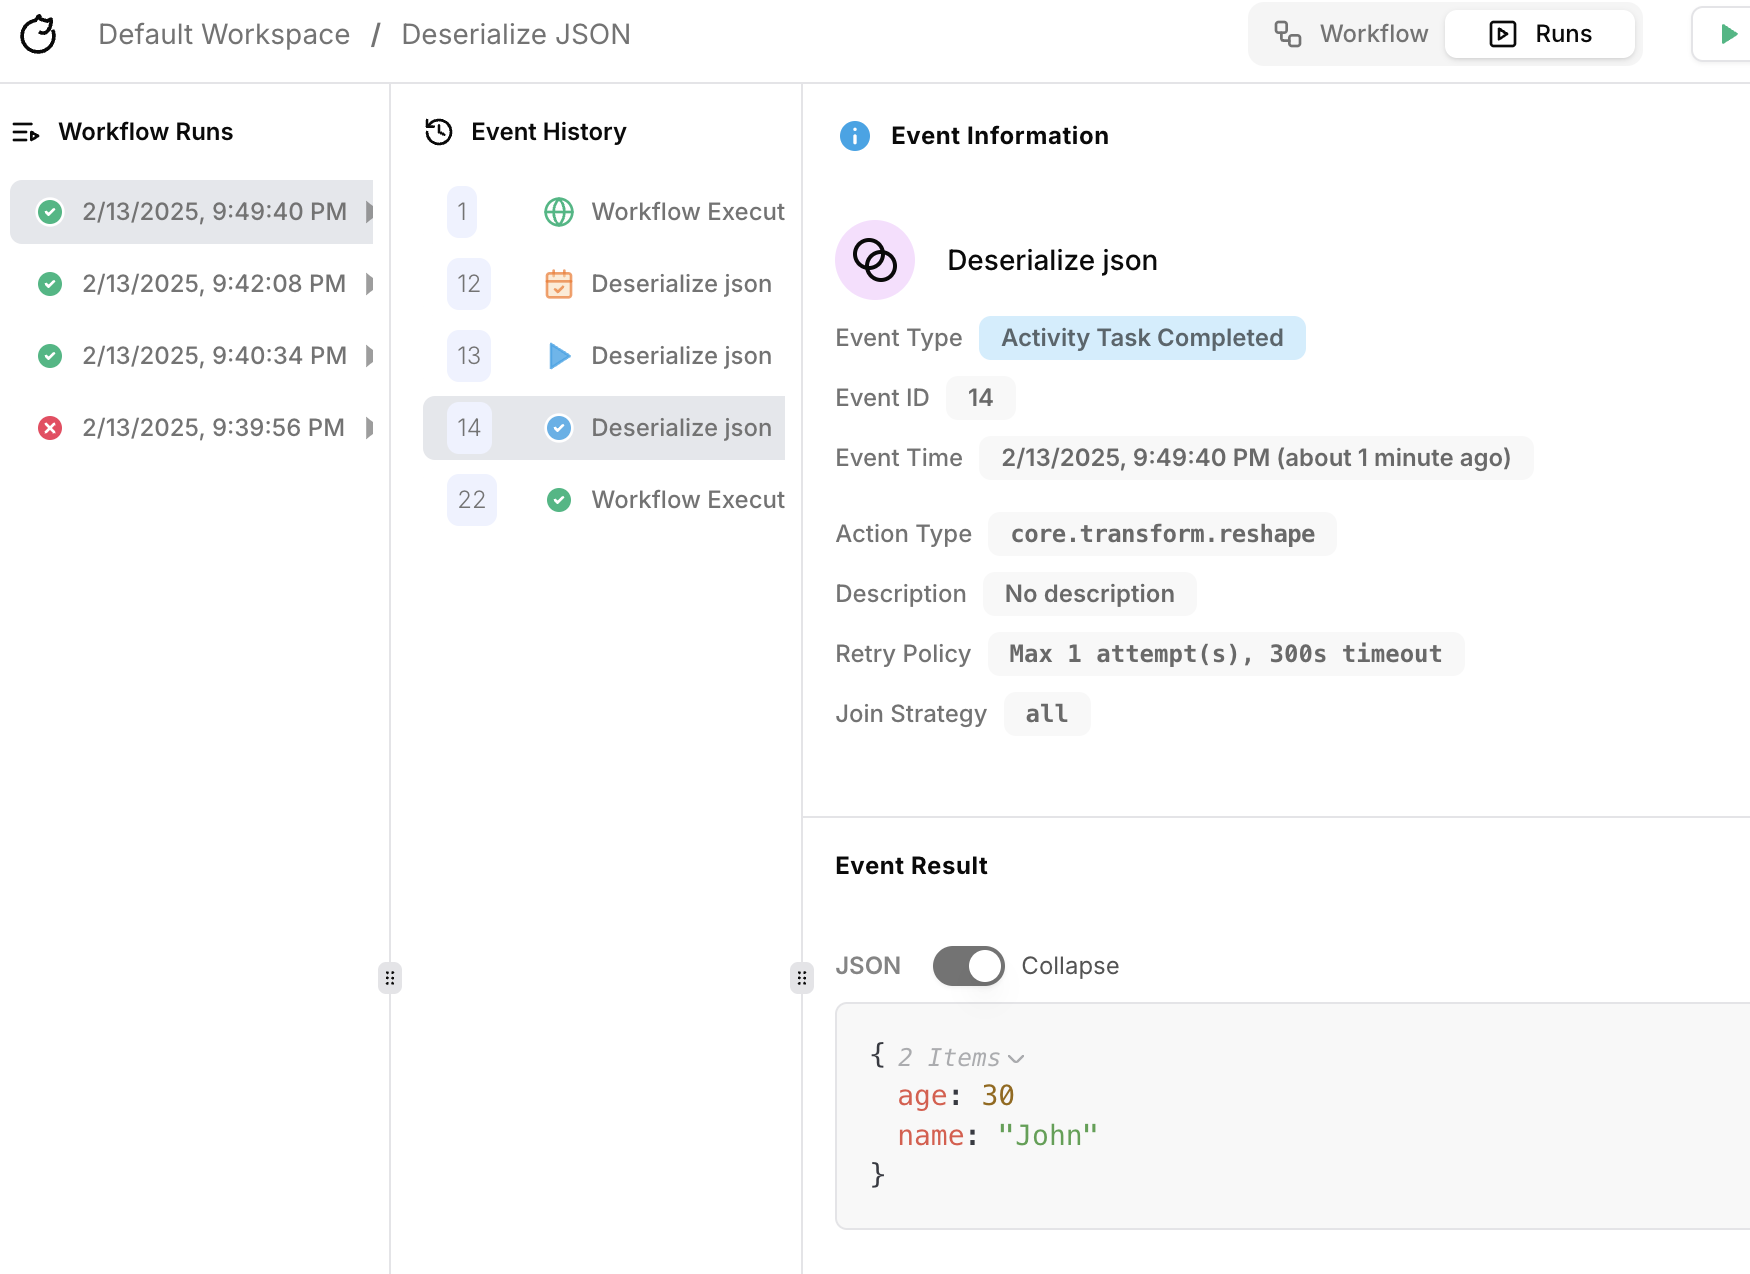Viewport: 1750px width, 1274px height.
Task: Click the run workflow button top-right
Action: [x=1725, y=33]
